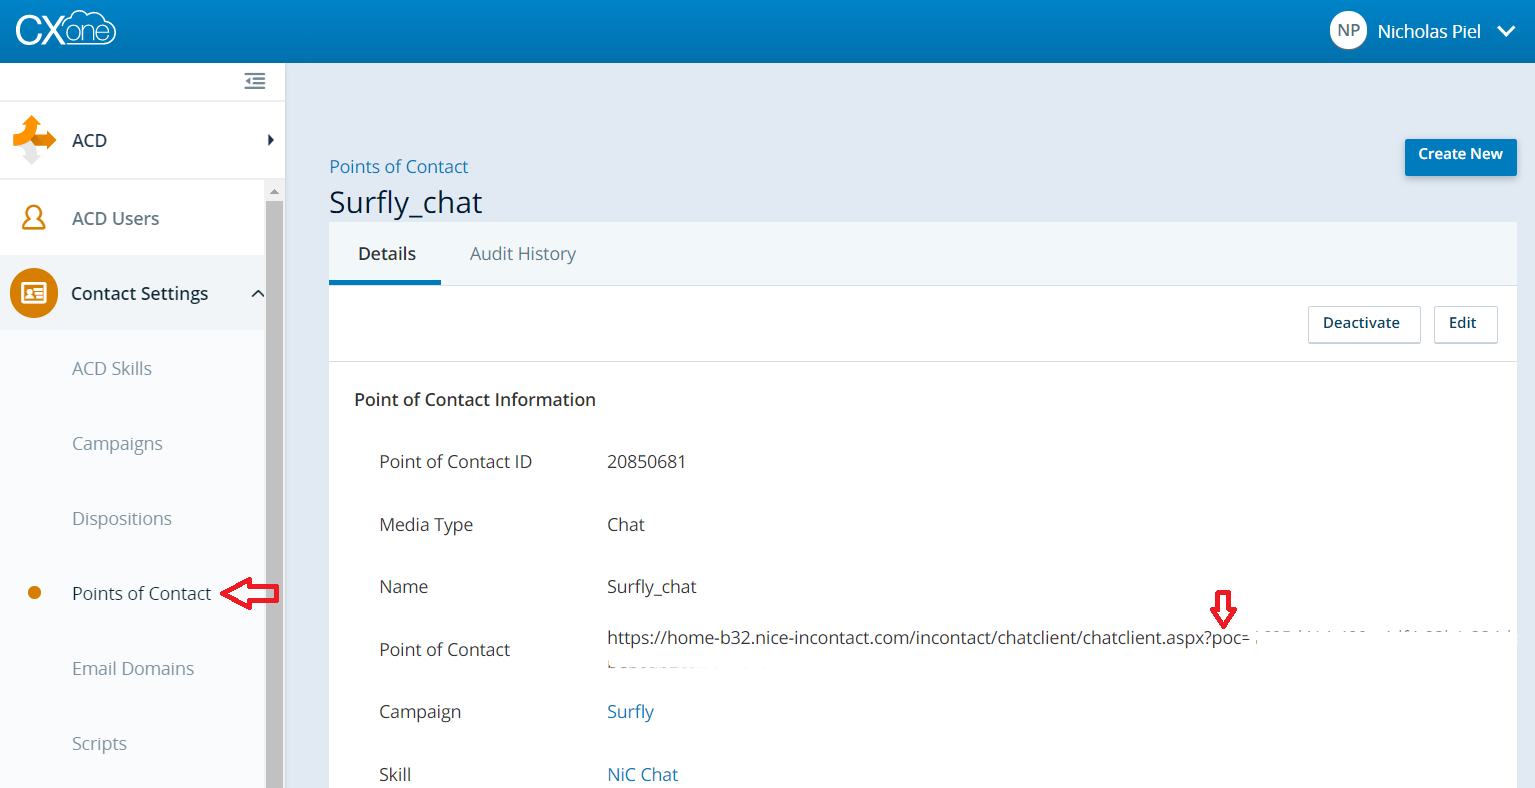The width and height of the screenshot is (1535, 788).
Task: Click the CXone logo
Action: click(66, 30)
